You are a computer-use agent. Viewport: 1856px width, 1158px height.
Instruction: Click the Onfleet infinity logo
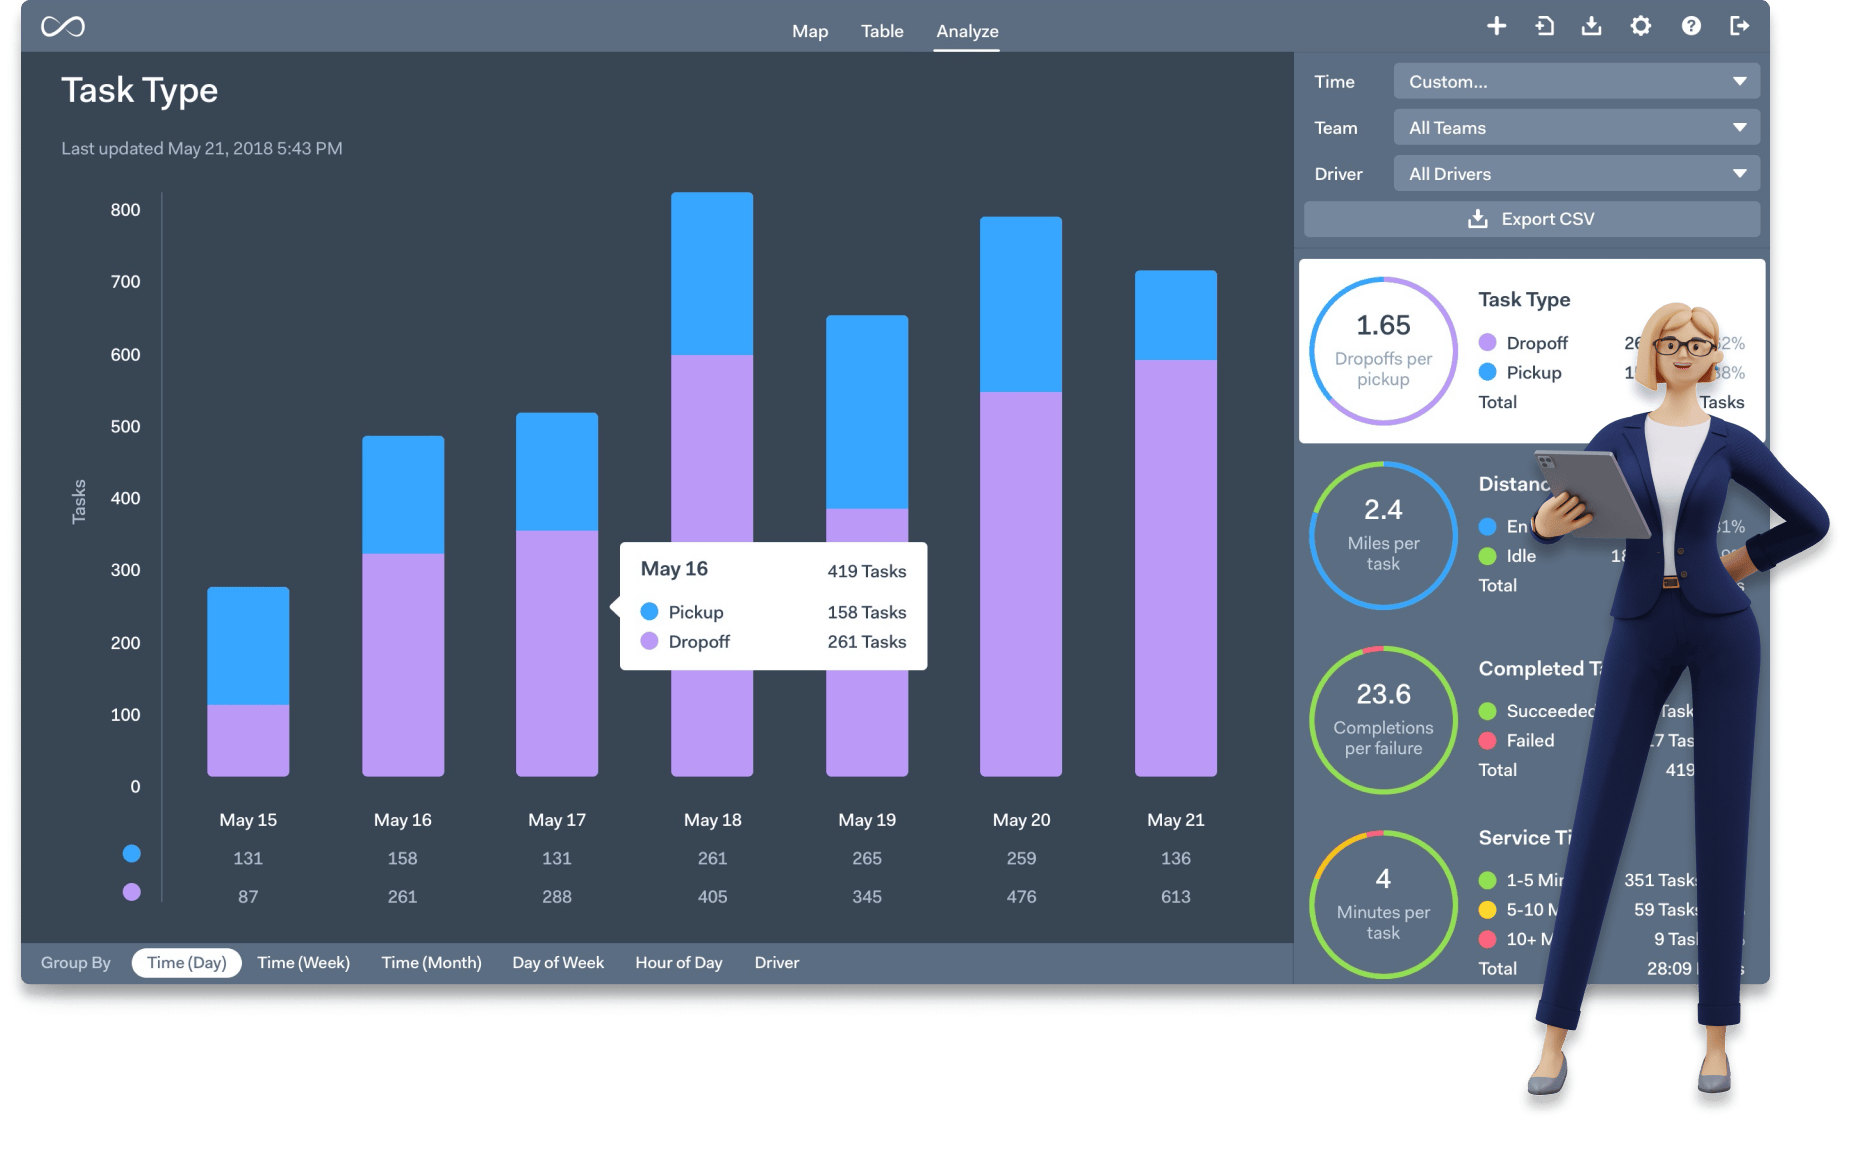click(x=62, y=26)
